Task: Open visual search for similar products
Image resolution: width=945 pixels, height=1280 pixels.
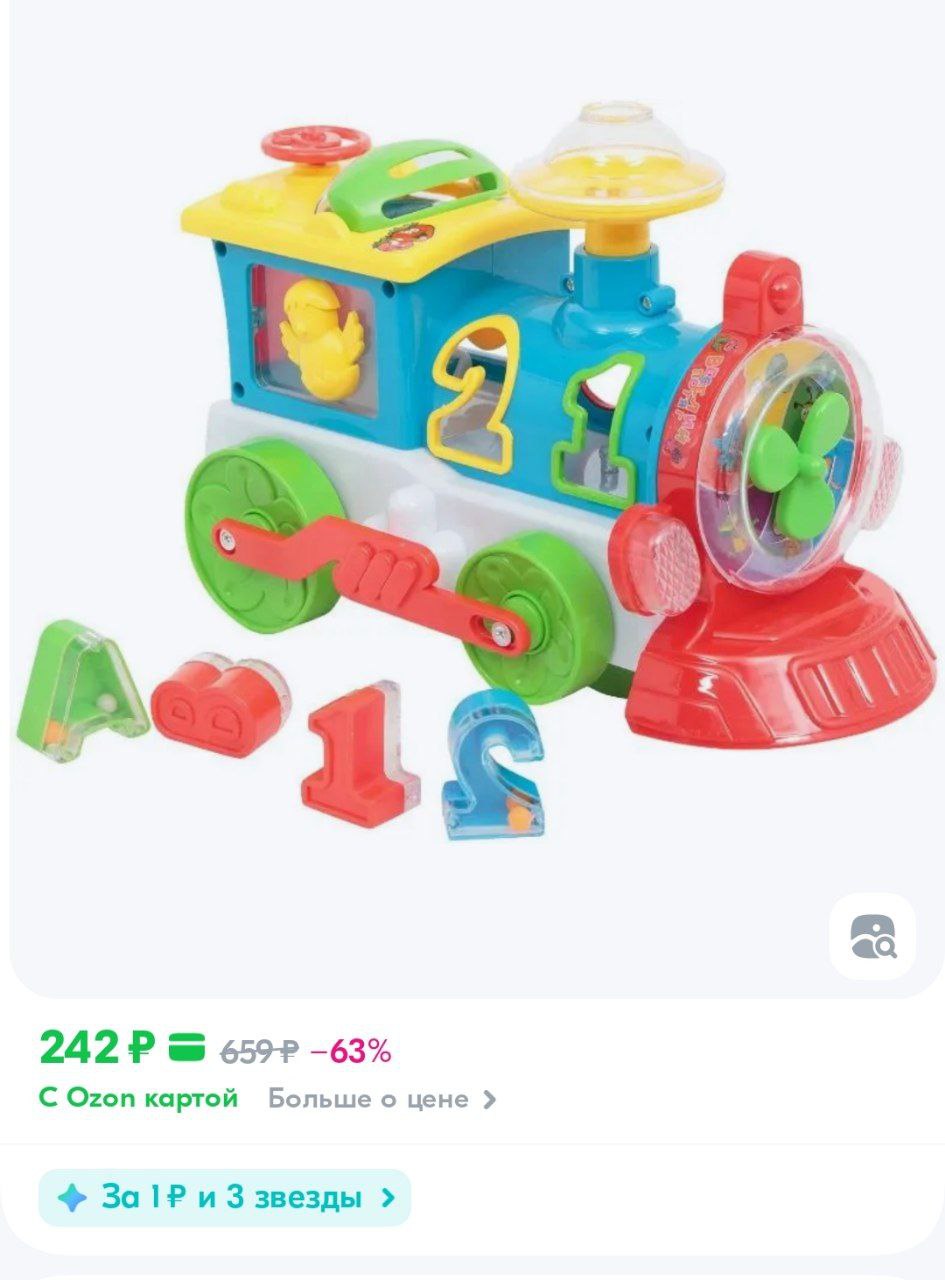Action: [872, 936]
